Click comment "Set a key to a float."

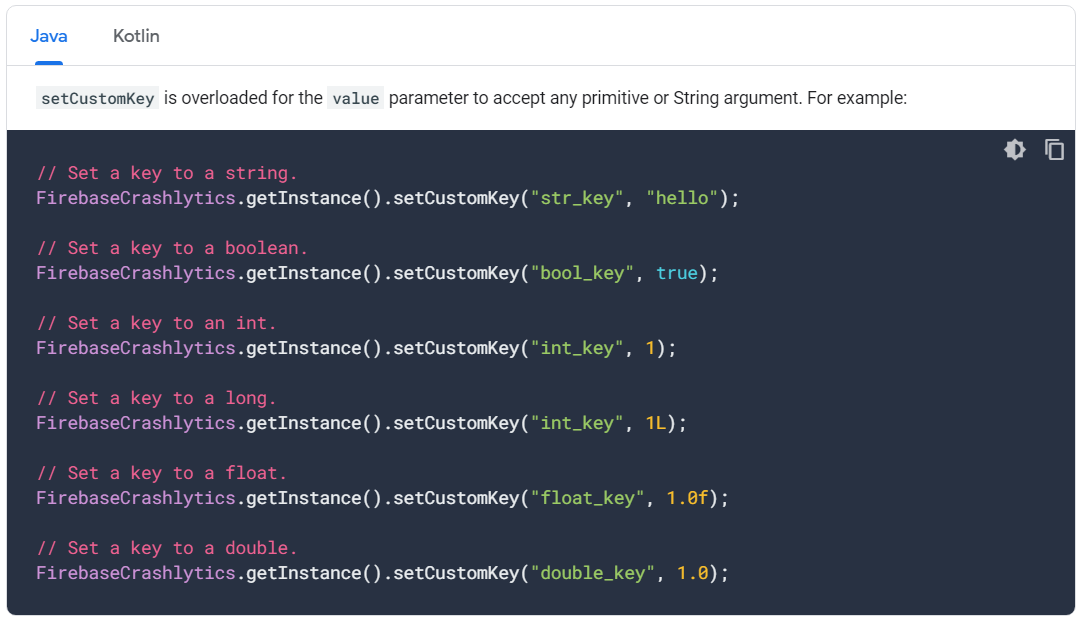(161, 474)
